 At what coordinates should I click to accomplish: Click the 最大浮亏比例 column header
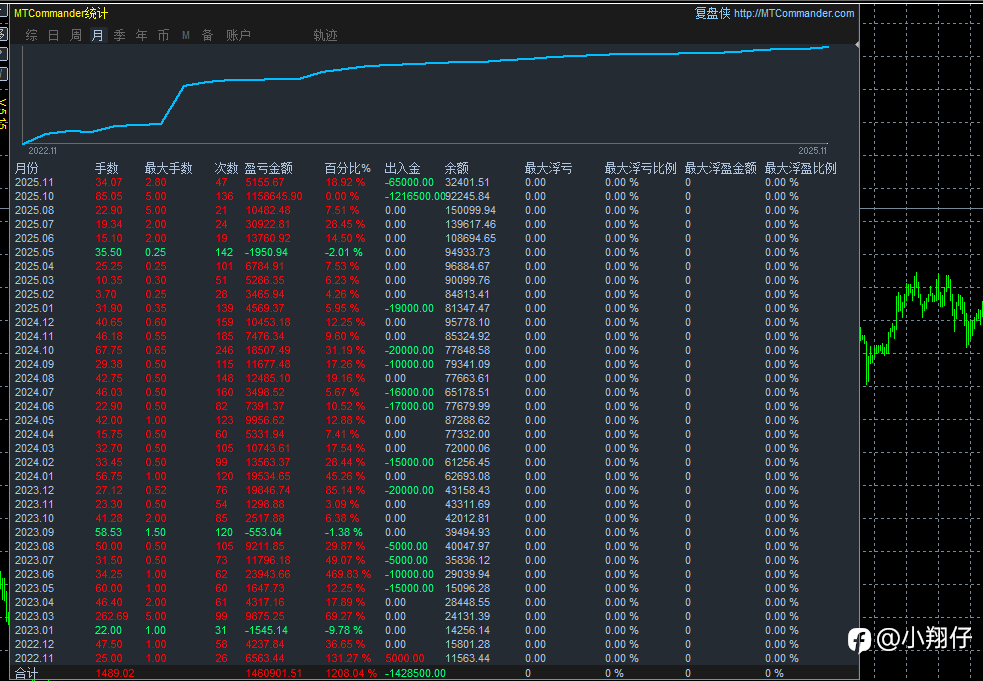point(640,168)
